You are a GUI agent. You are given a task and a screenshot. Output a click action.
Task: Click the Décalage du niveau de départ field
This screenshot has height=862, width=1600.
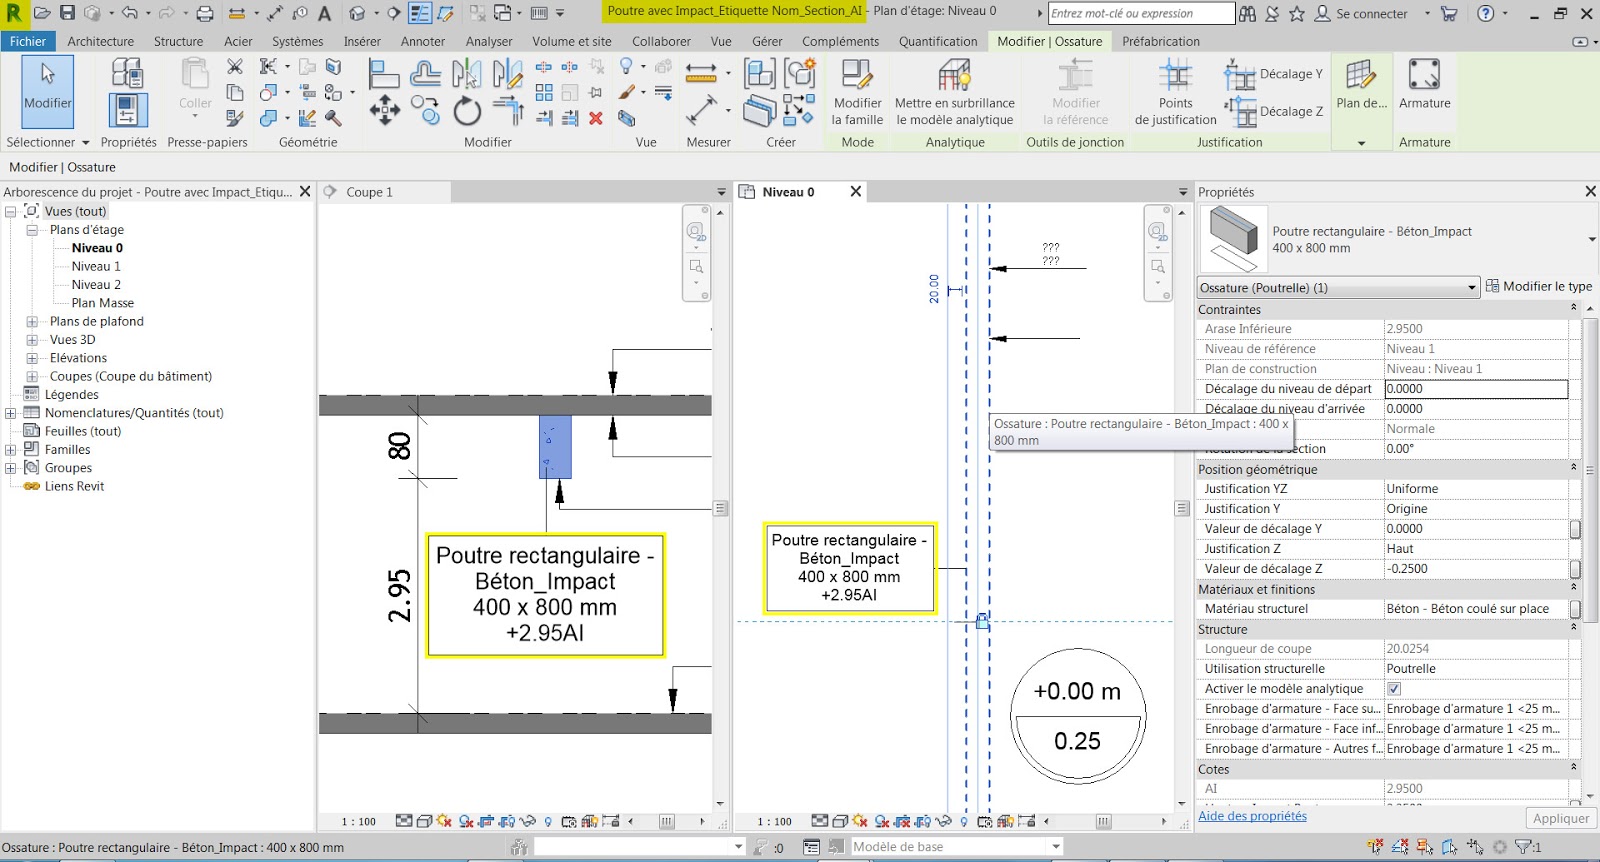click(1475, 389)
